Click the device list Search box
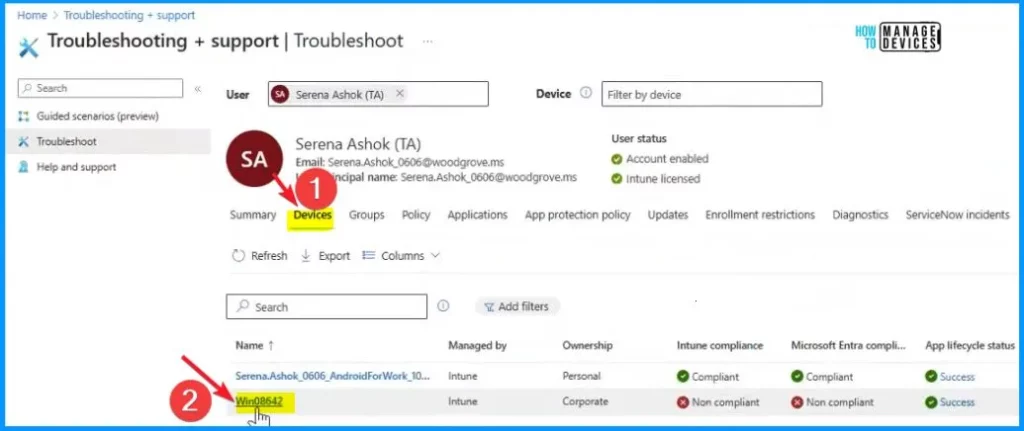The height and width of the screenshot is (431, 1024). pos(327,307)
